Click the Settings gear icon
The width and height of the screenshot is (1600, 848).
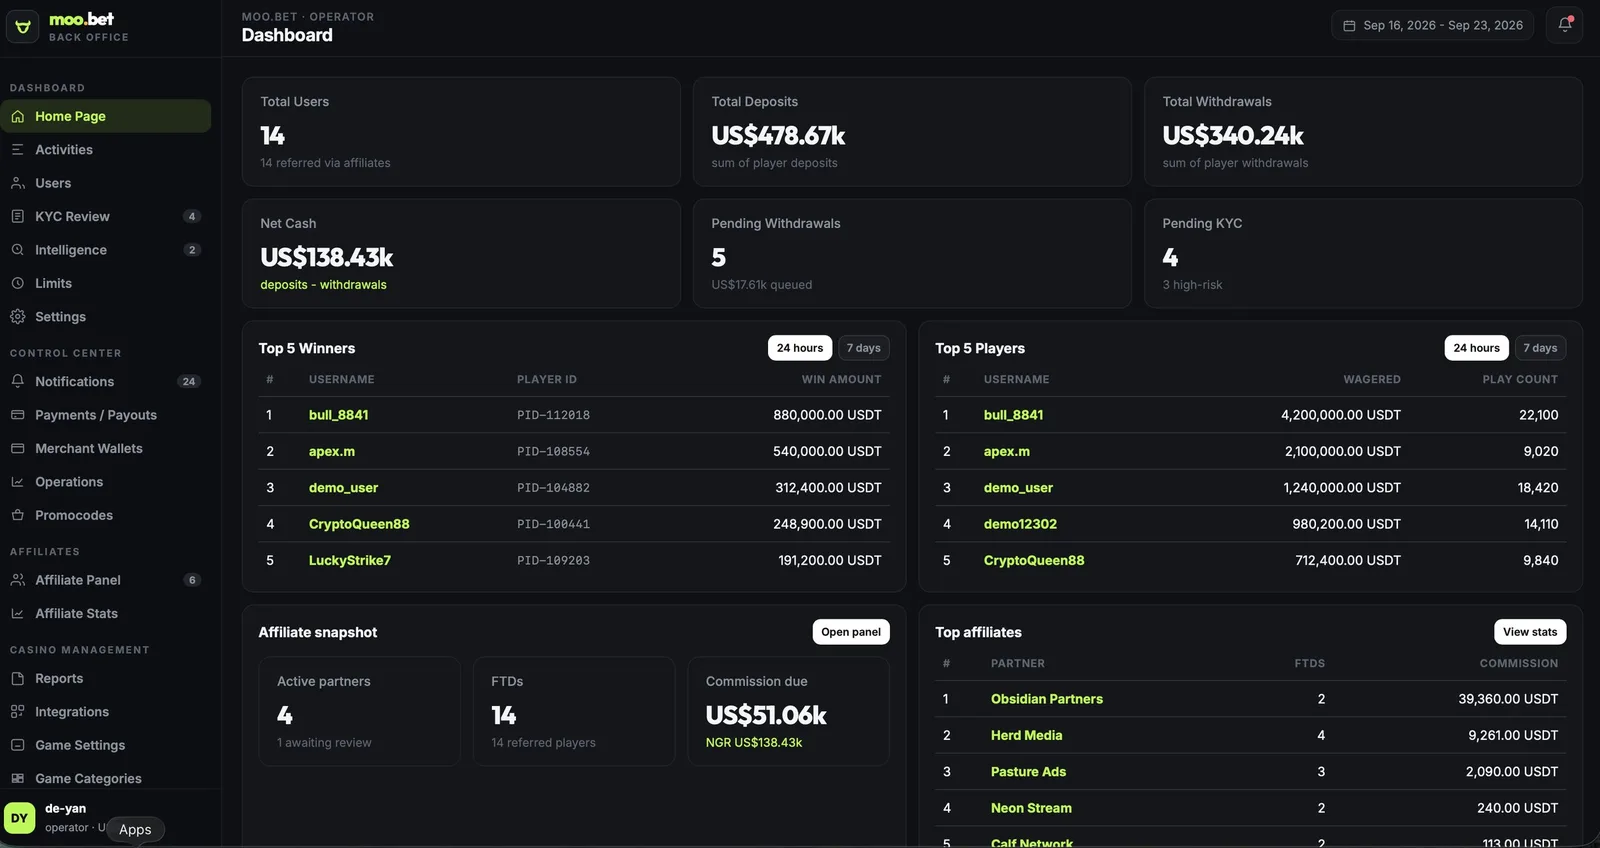(x=17, y=316)
